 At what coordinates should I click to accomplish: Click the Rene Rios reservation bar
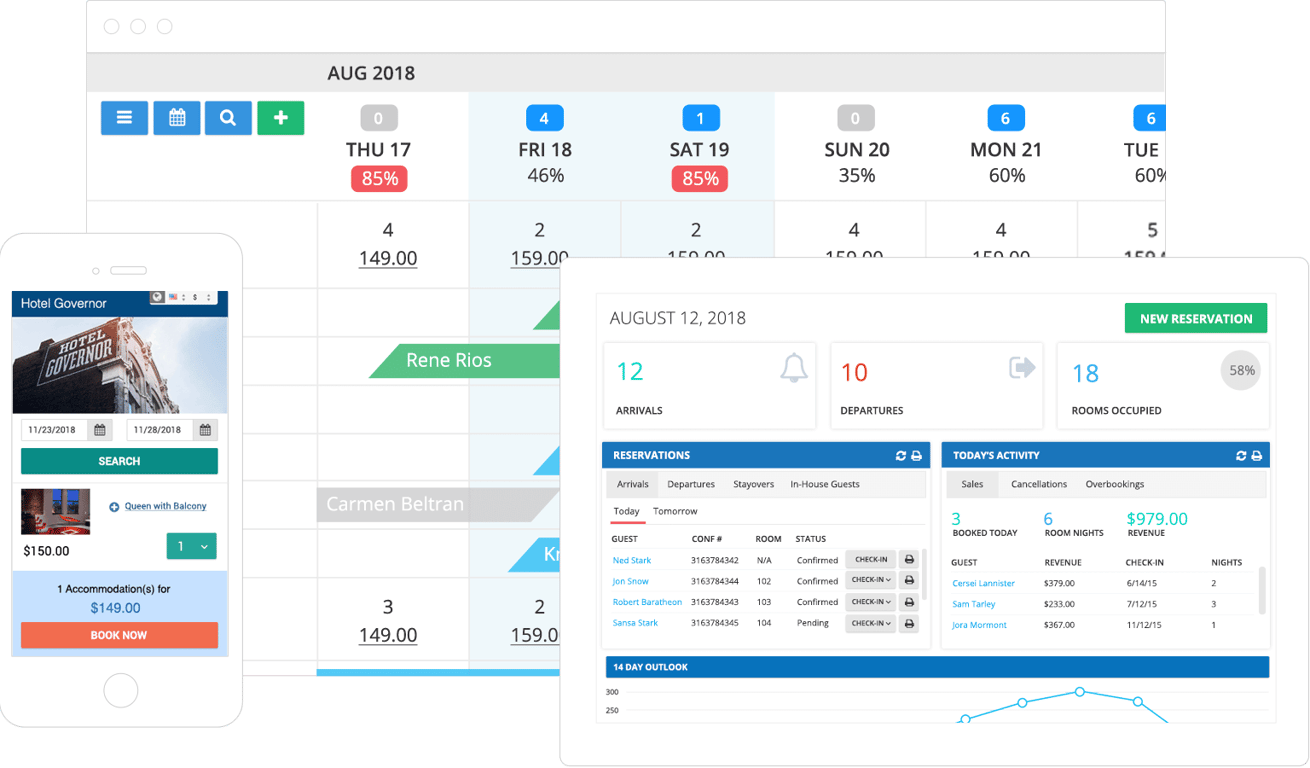pos(465,360)
